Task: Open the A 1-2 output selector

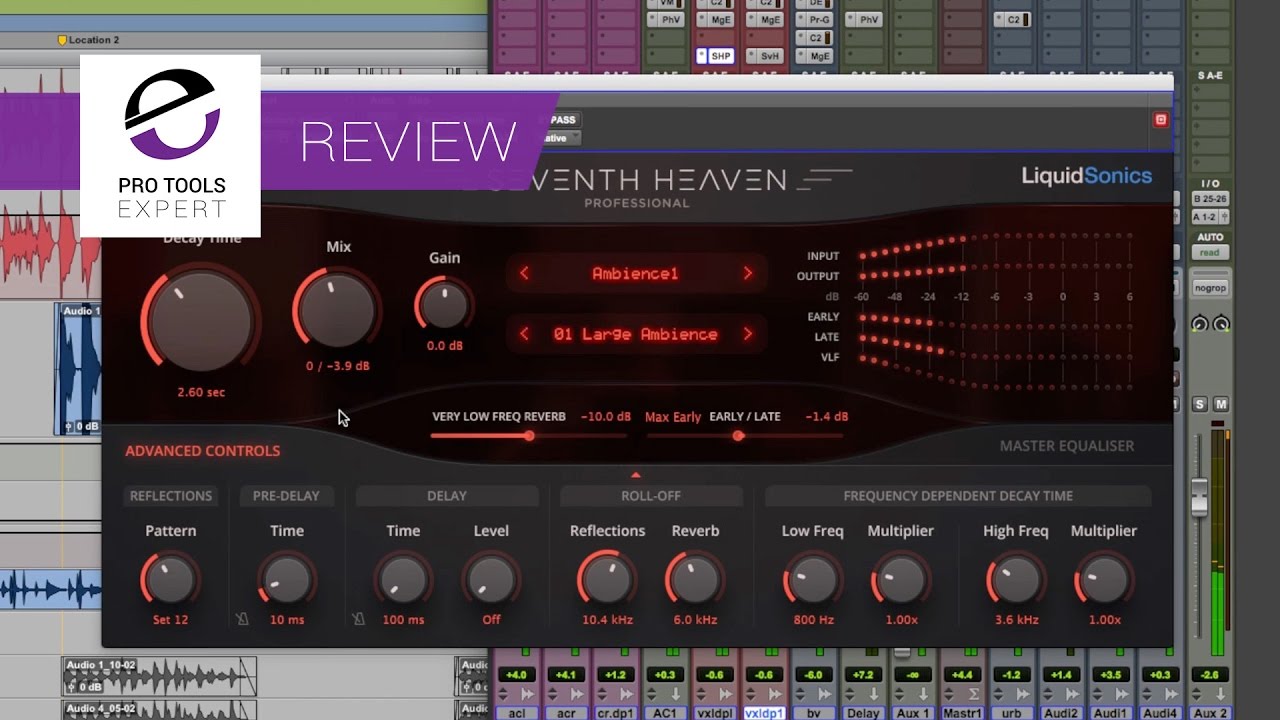Action: click(x=1210, y=217)
